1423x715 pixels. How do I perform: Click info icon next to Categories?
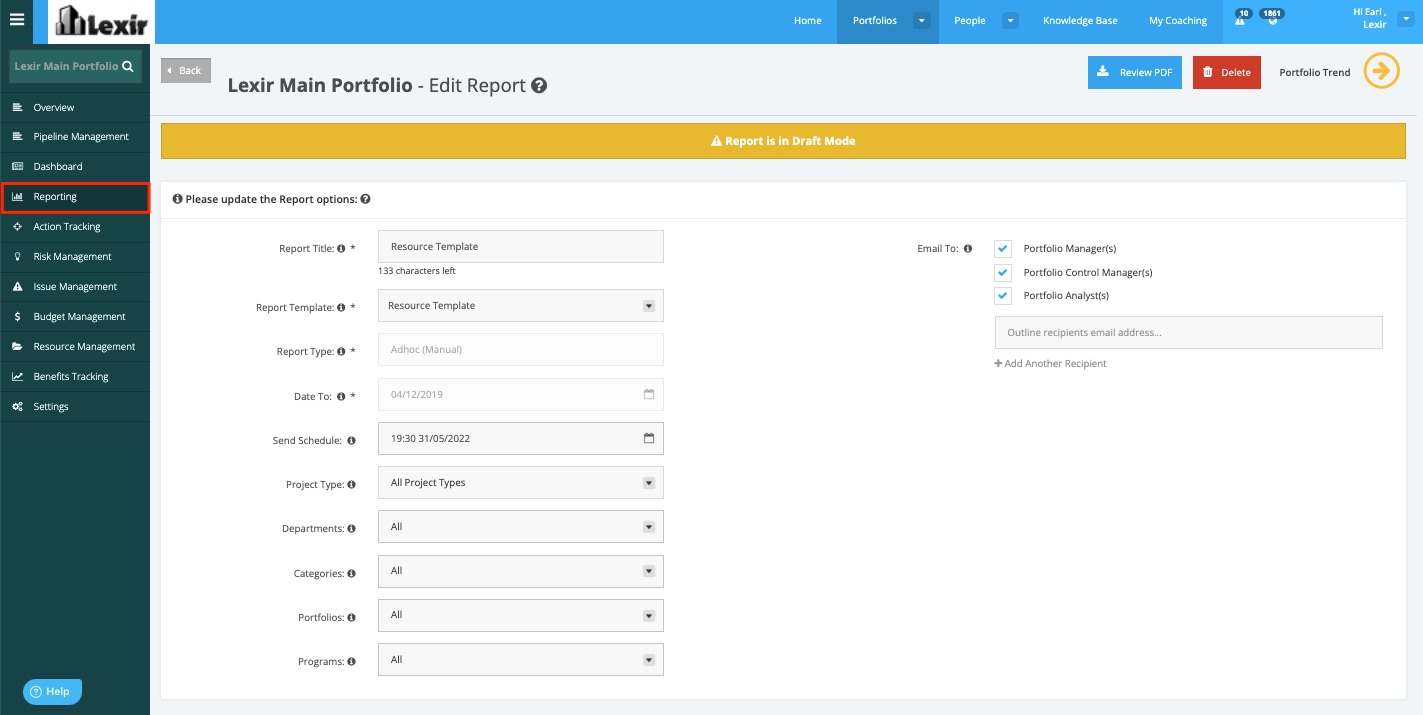click(352, 574)
